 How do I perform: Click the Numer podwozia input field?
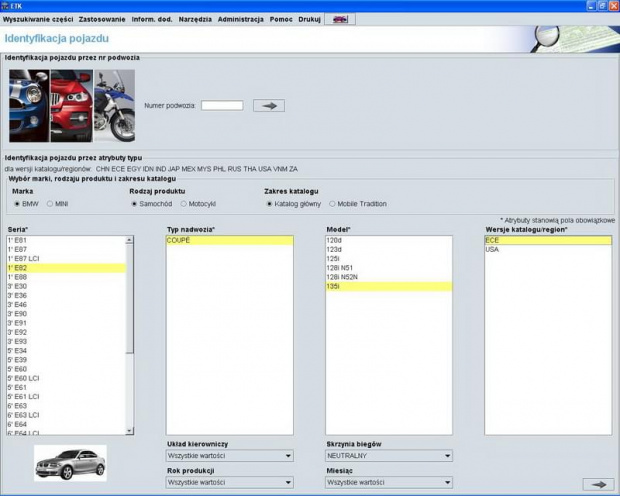[x=222, y=106]
